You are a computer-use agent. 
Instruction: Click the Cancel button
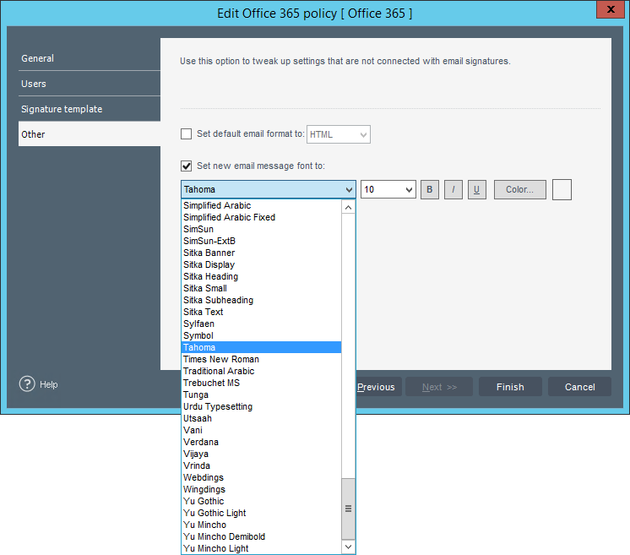coord(579,387)
